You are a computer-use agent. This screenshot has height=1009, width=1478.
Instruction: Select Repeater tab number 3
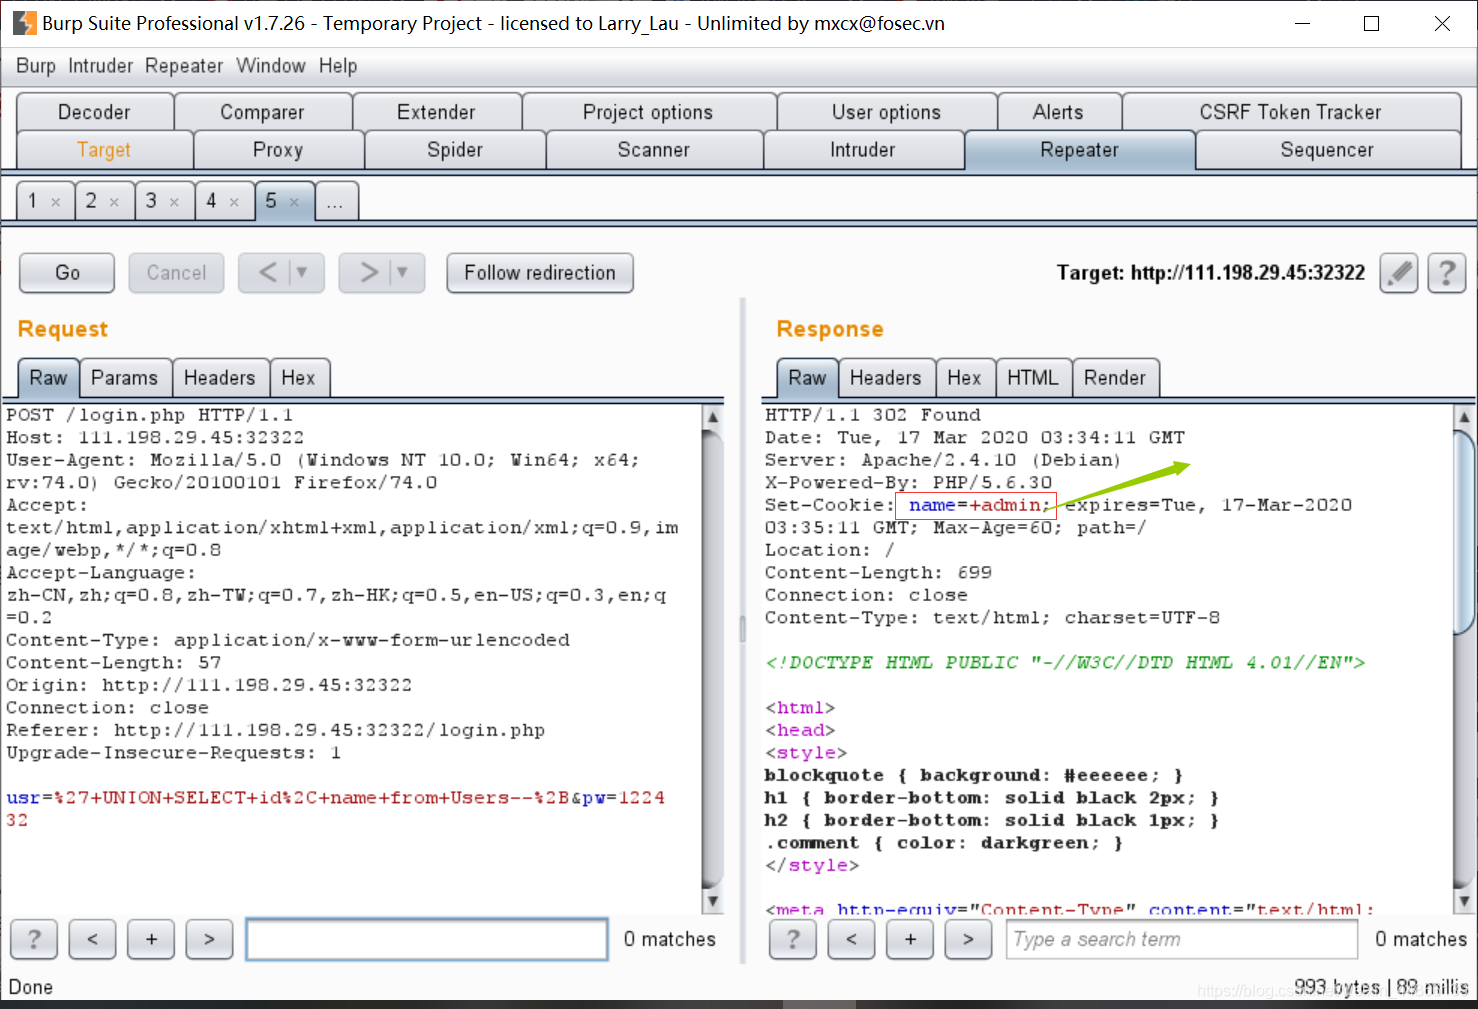152,201
